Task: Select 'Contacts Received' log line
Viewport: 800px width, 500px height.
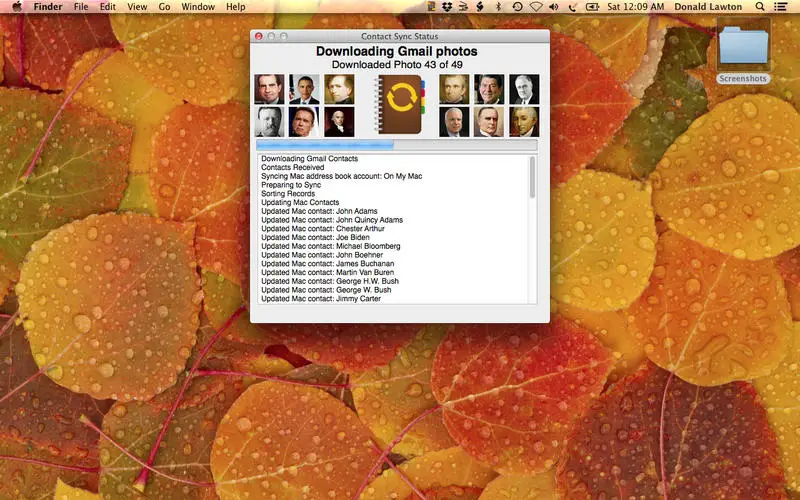Action: (x=292, y=167)
